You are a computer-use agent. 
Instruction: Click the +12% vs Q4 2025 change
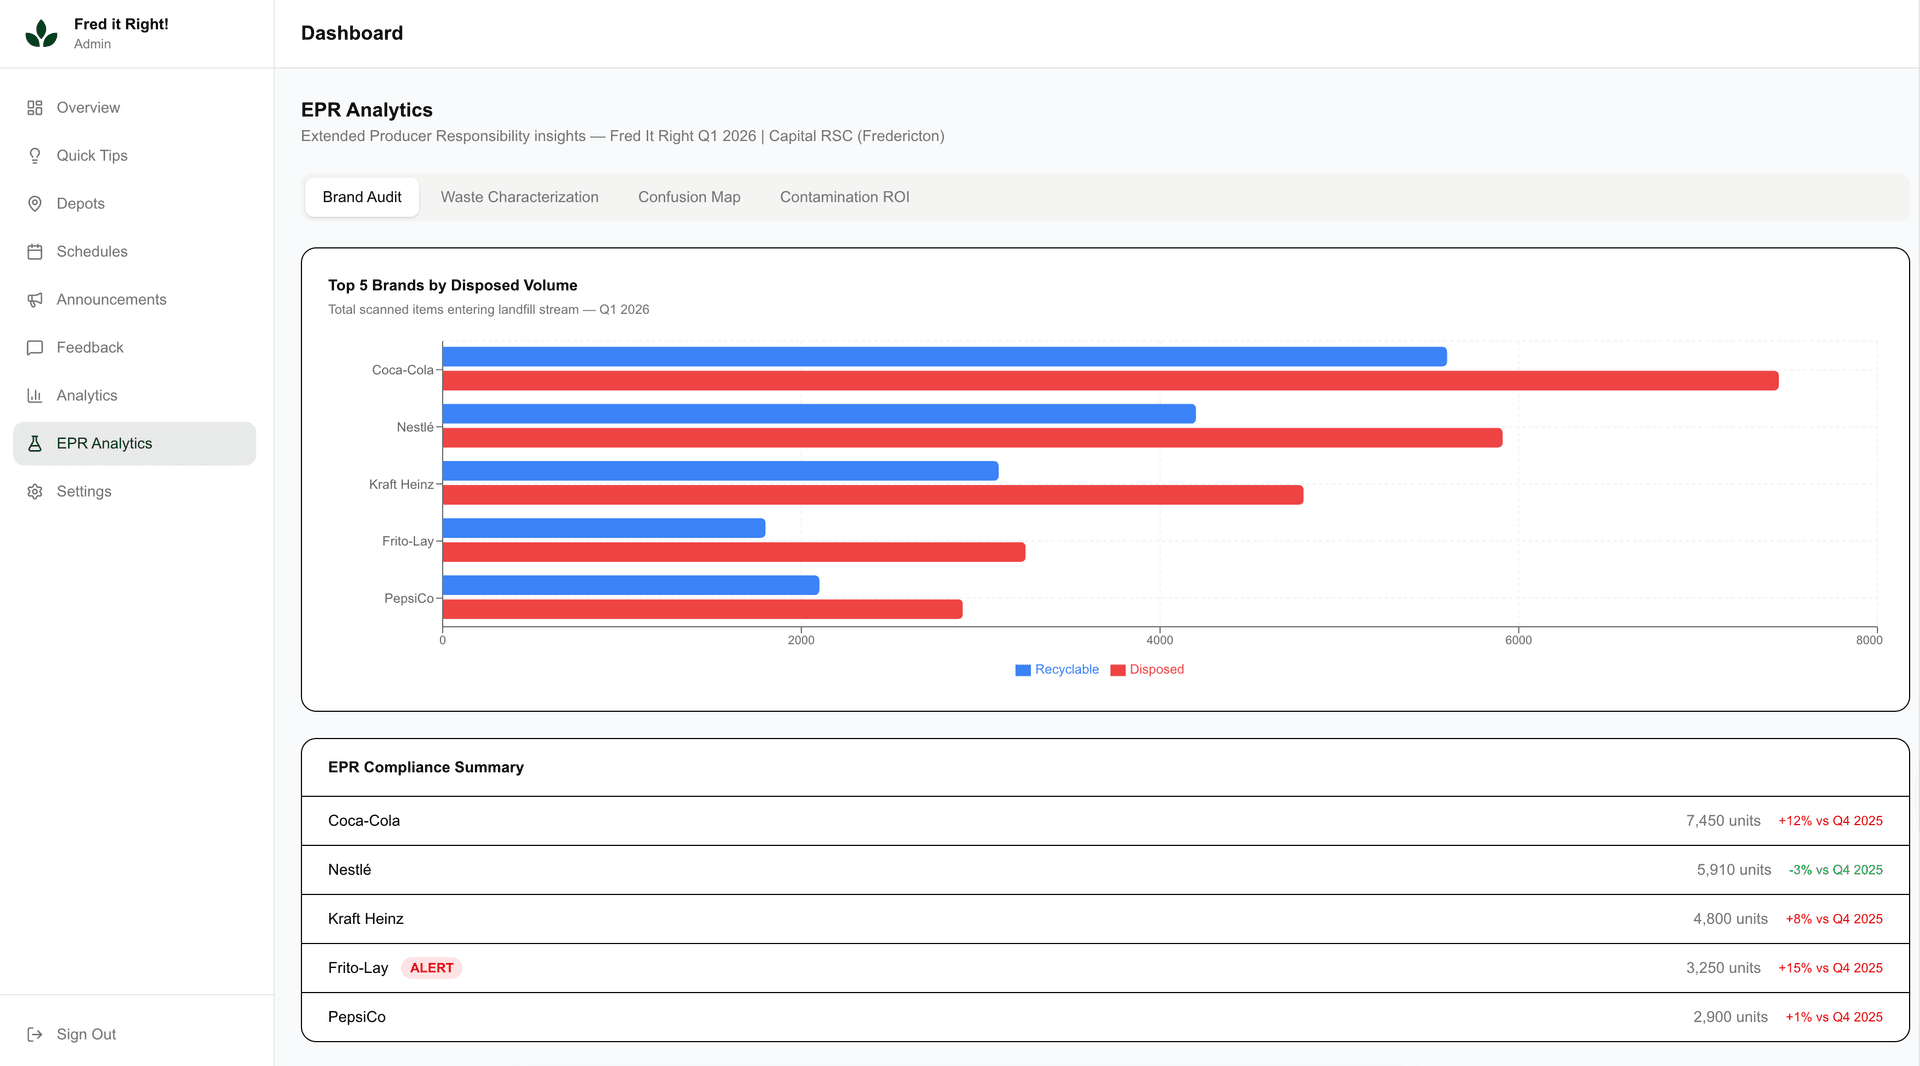click(x=1830, y=821)
